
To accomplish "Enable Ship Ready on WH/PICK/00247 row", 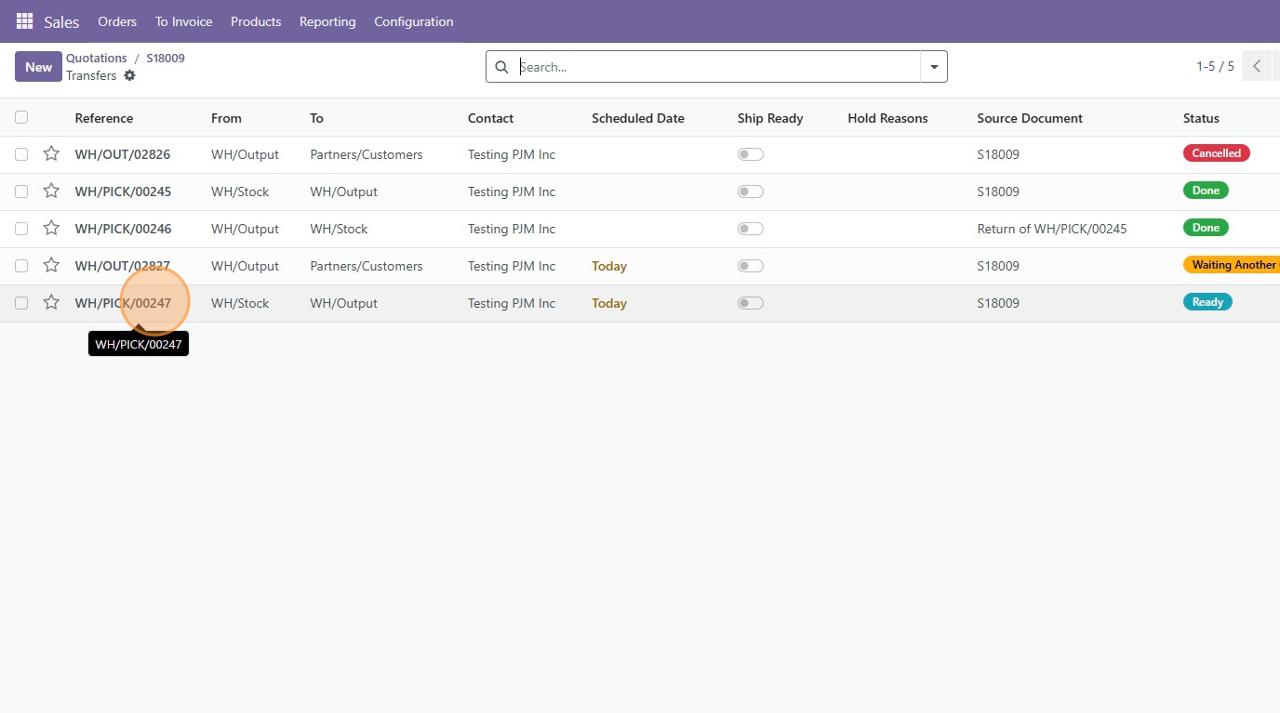I will click(750, 303).
